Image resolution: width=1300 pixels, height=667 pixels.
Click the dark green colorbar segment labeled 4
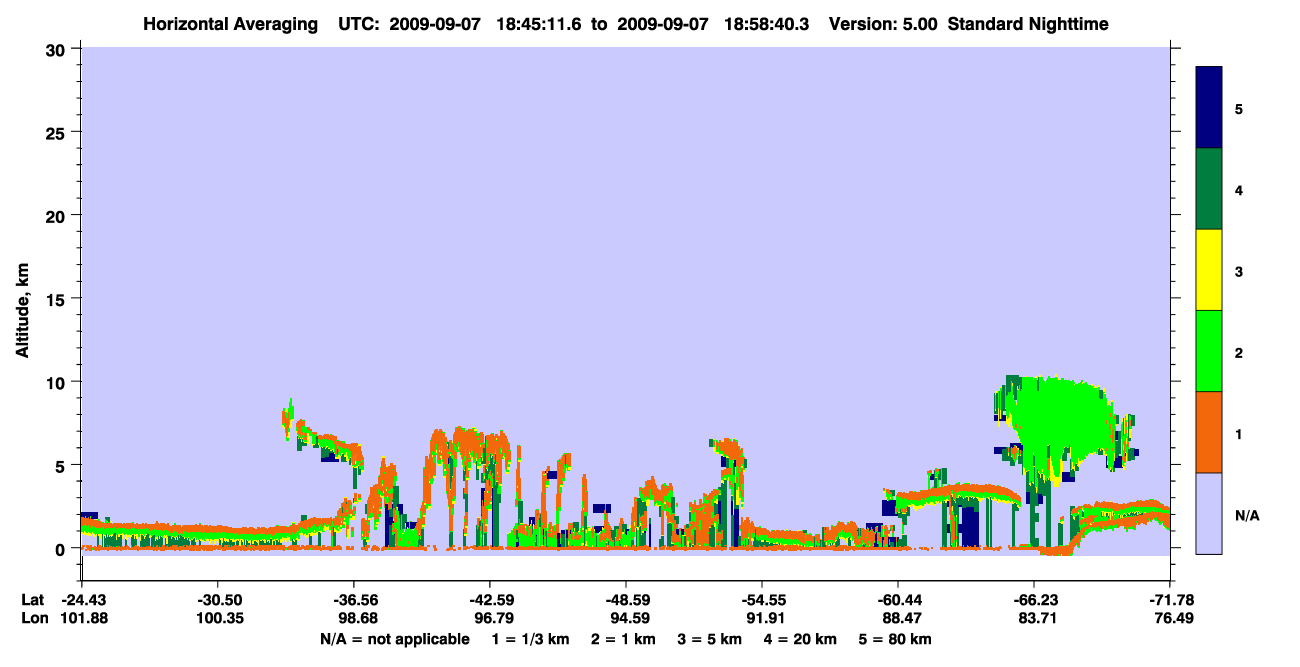click(x=1209, y=189)
